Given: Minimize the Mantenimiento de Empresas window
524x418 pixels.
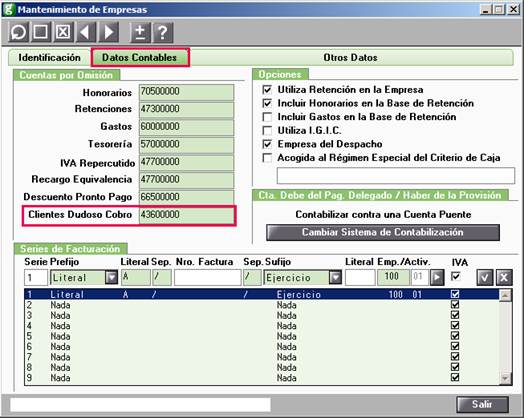Looking at the screenshot, I should [x=486, y=9].
